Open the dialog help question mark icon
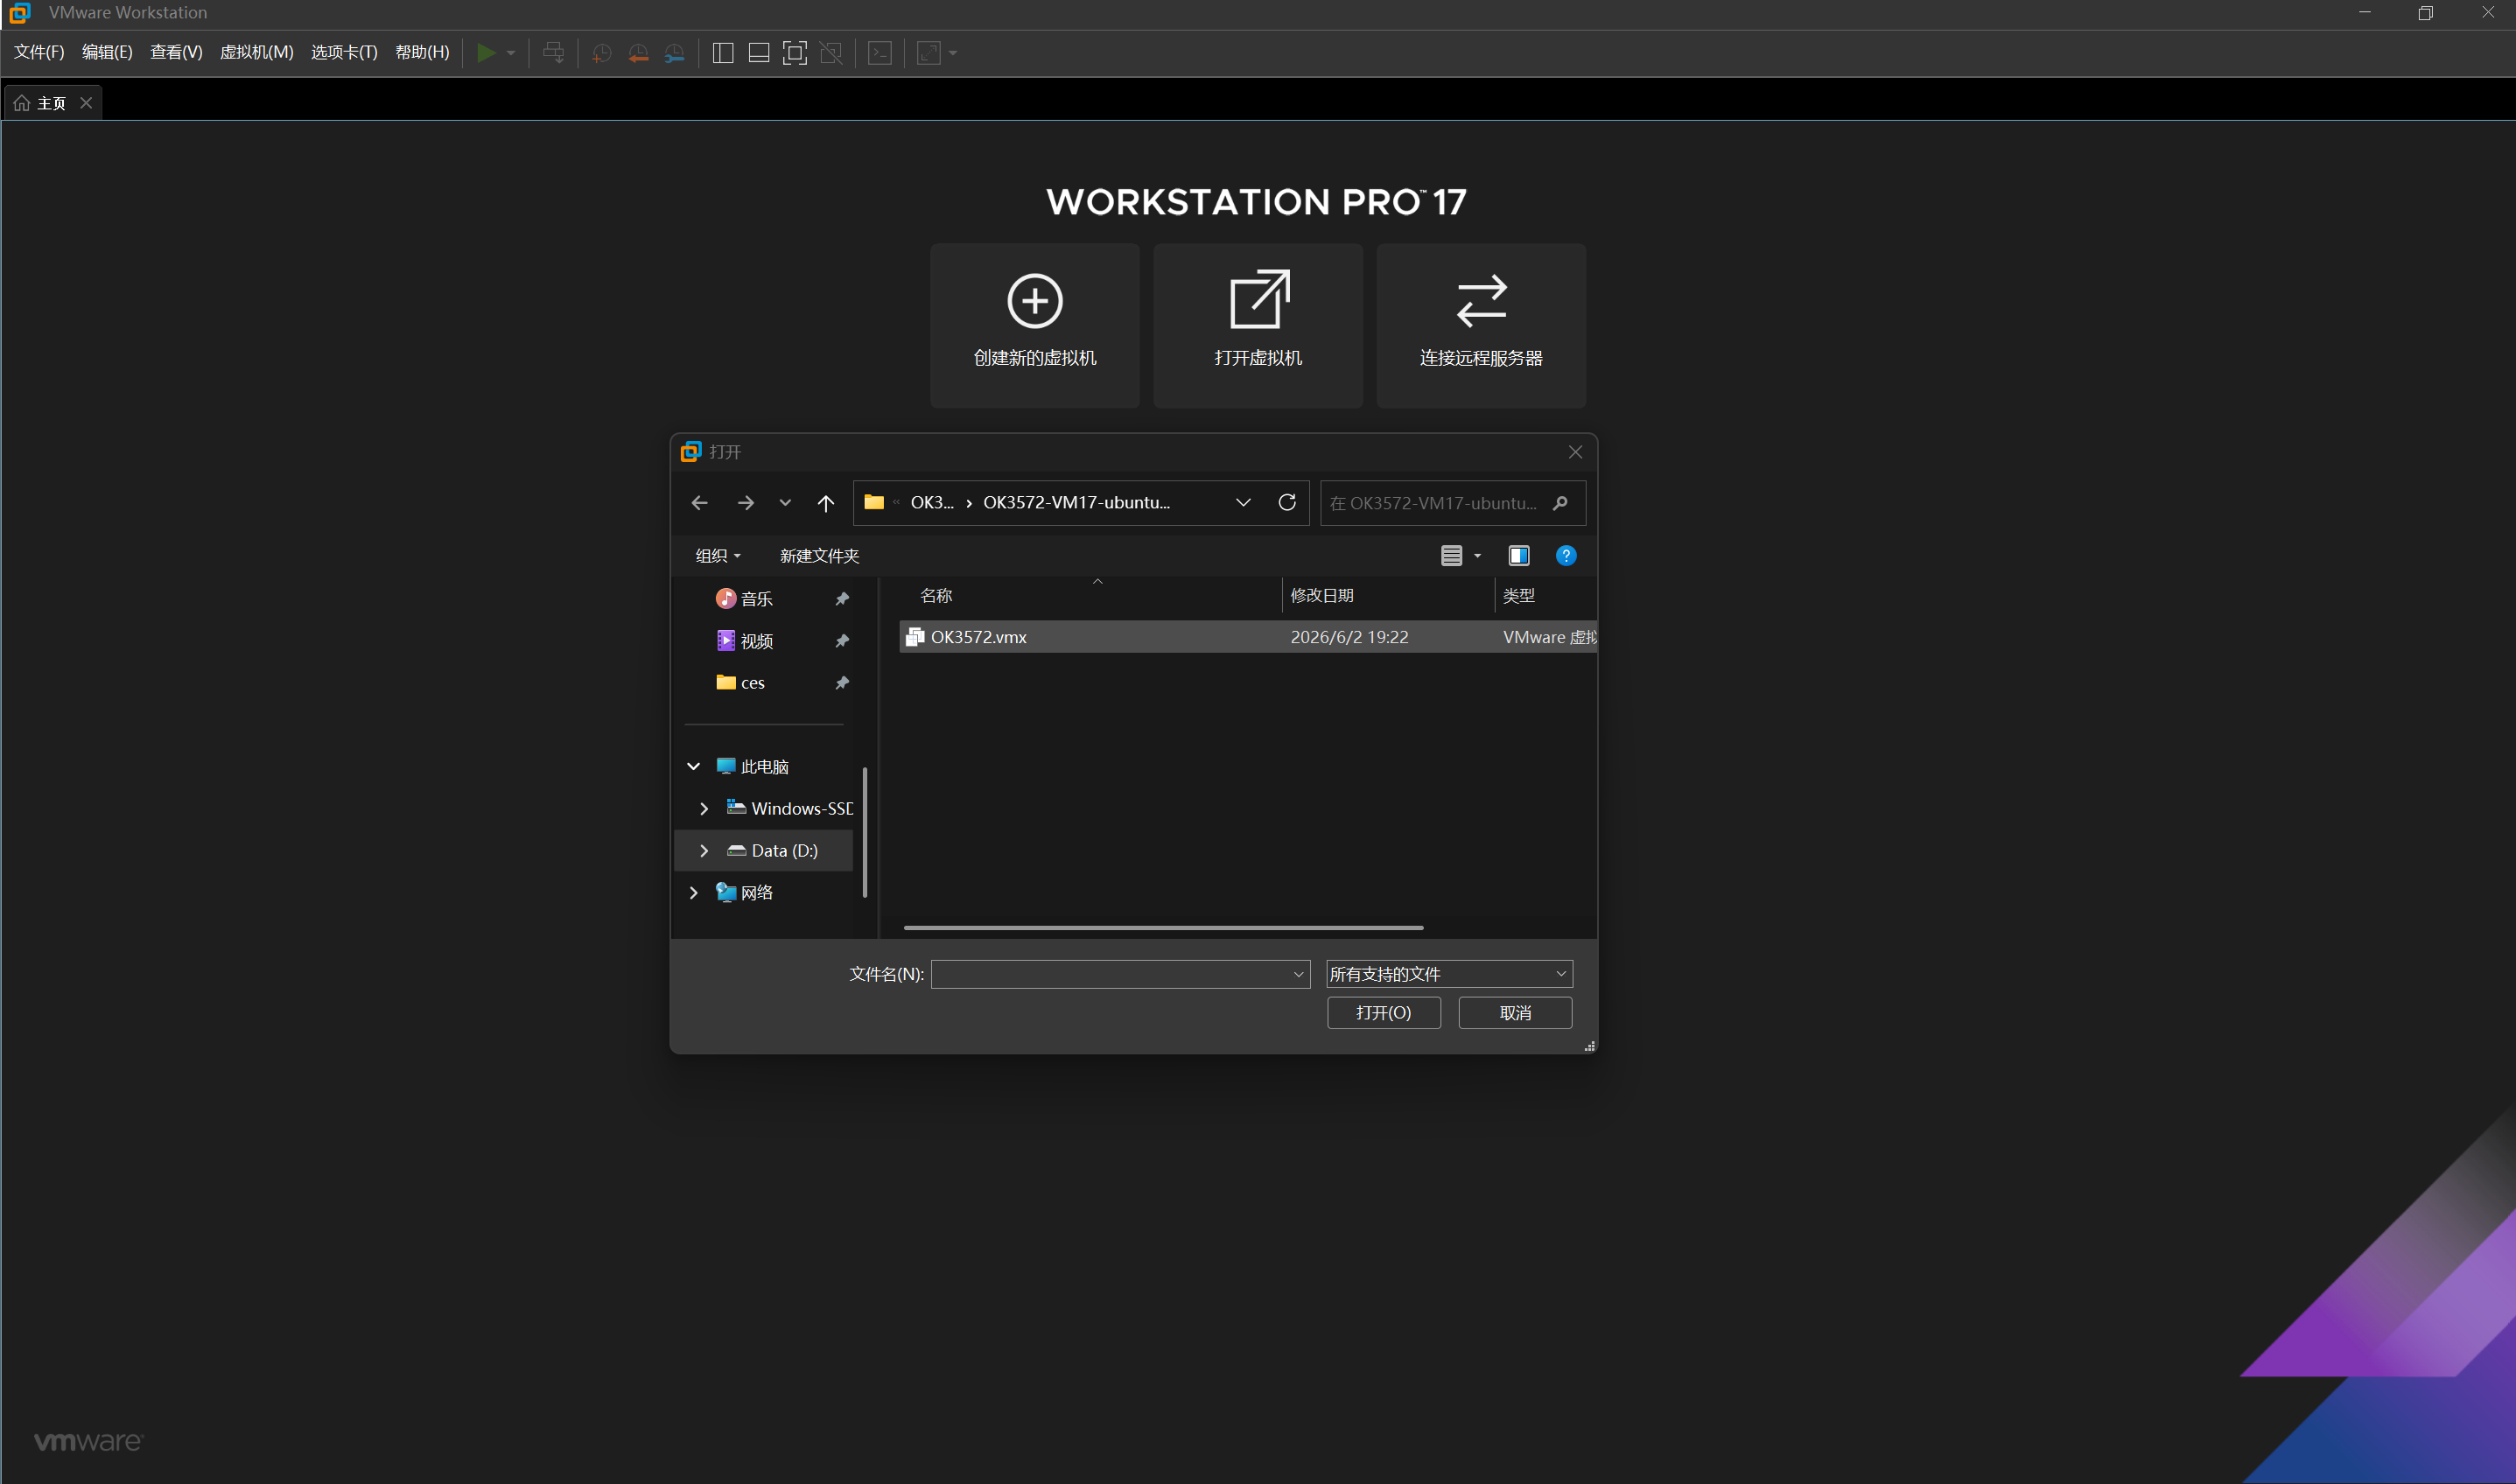 pos(1566,556)
